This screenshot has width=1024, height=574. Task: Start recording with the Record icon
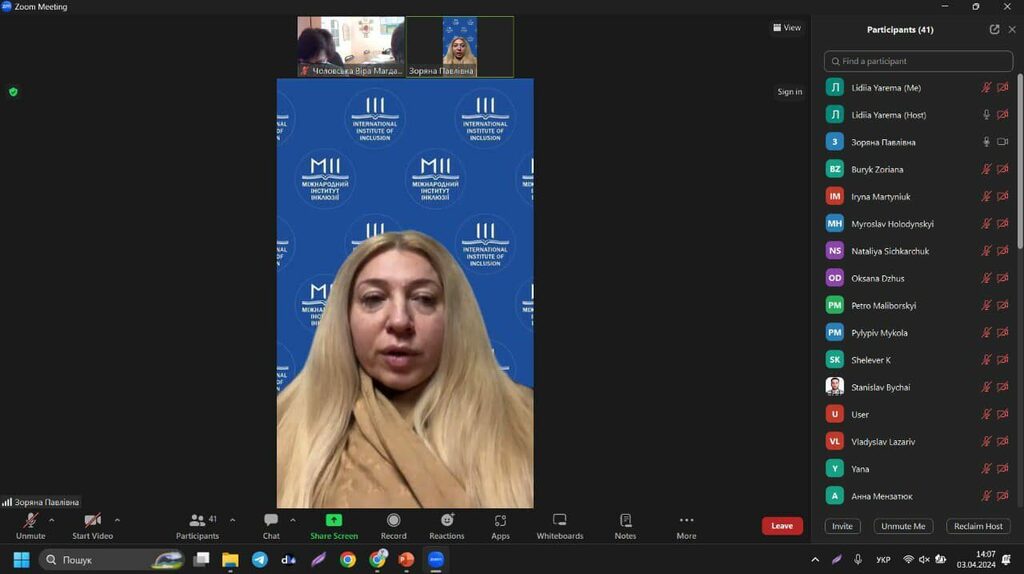pos(393,520)
